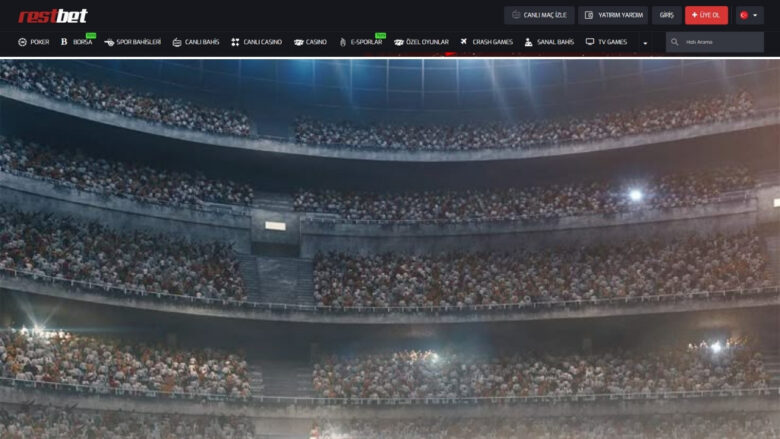
Task: Open Yatırım Yardım deposit help
Action: tap(613, 15)
